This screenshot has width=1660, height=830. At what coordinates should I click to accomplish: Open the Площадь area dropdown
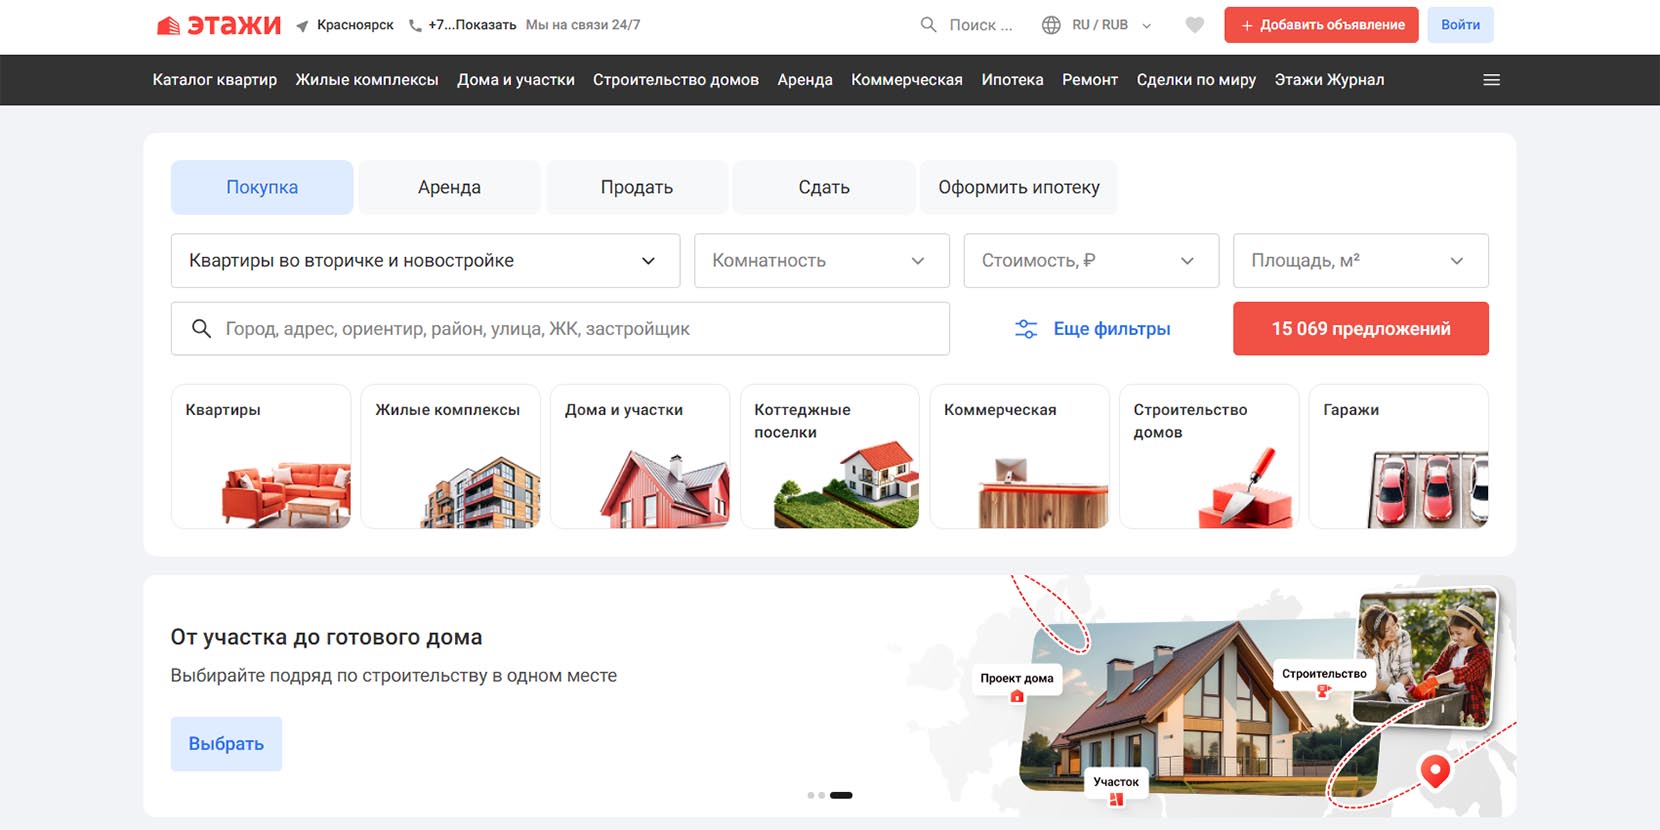coord(1360,261)
